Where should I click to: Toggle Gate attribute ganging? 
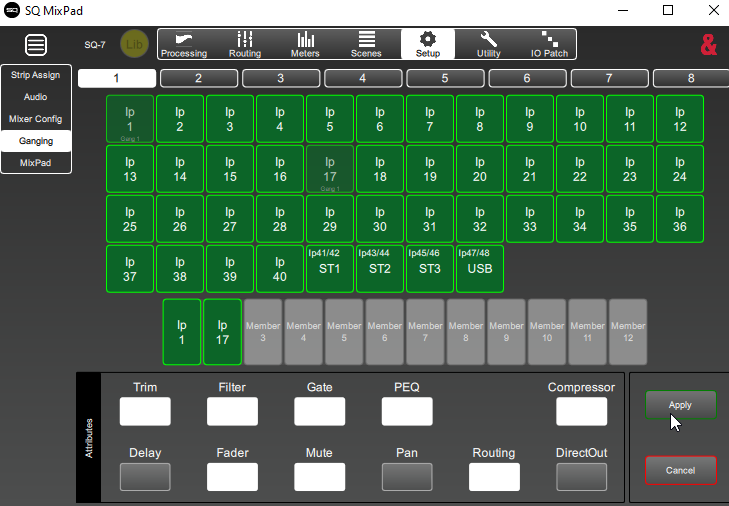point(319,411)
